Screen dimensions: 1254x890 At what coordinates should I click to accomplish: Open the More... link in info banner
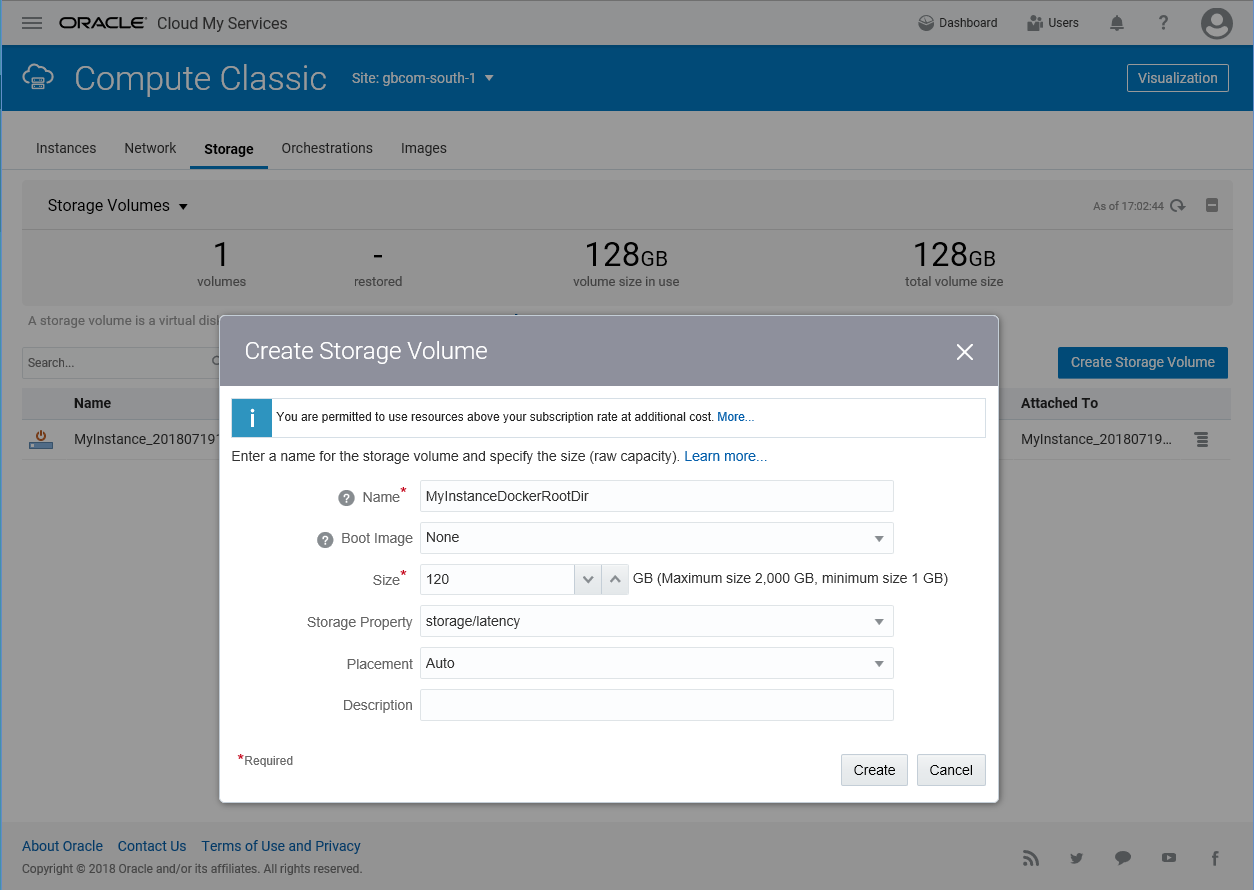coord(736,417)
